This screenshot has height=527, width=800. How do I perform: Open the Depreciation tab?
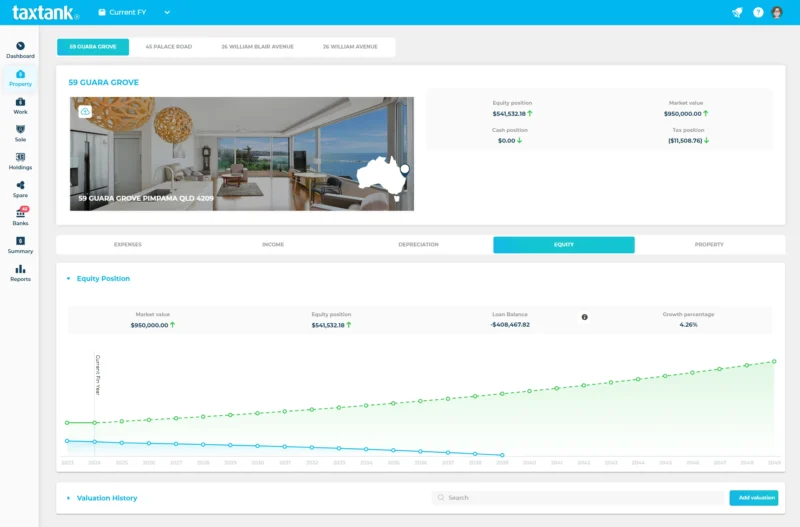(x=418, y=244)
